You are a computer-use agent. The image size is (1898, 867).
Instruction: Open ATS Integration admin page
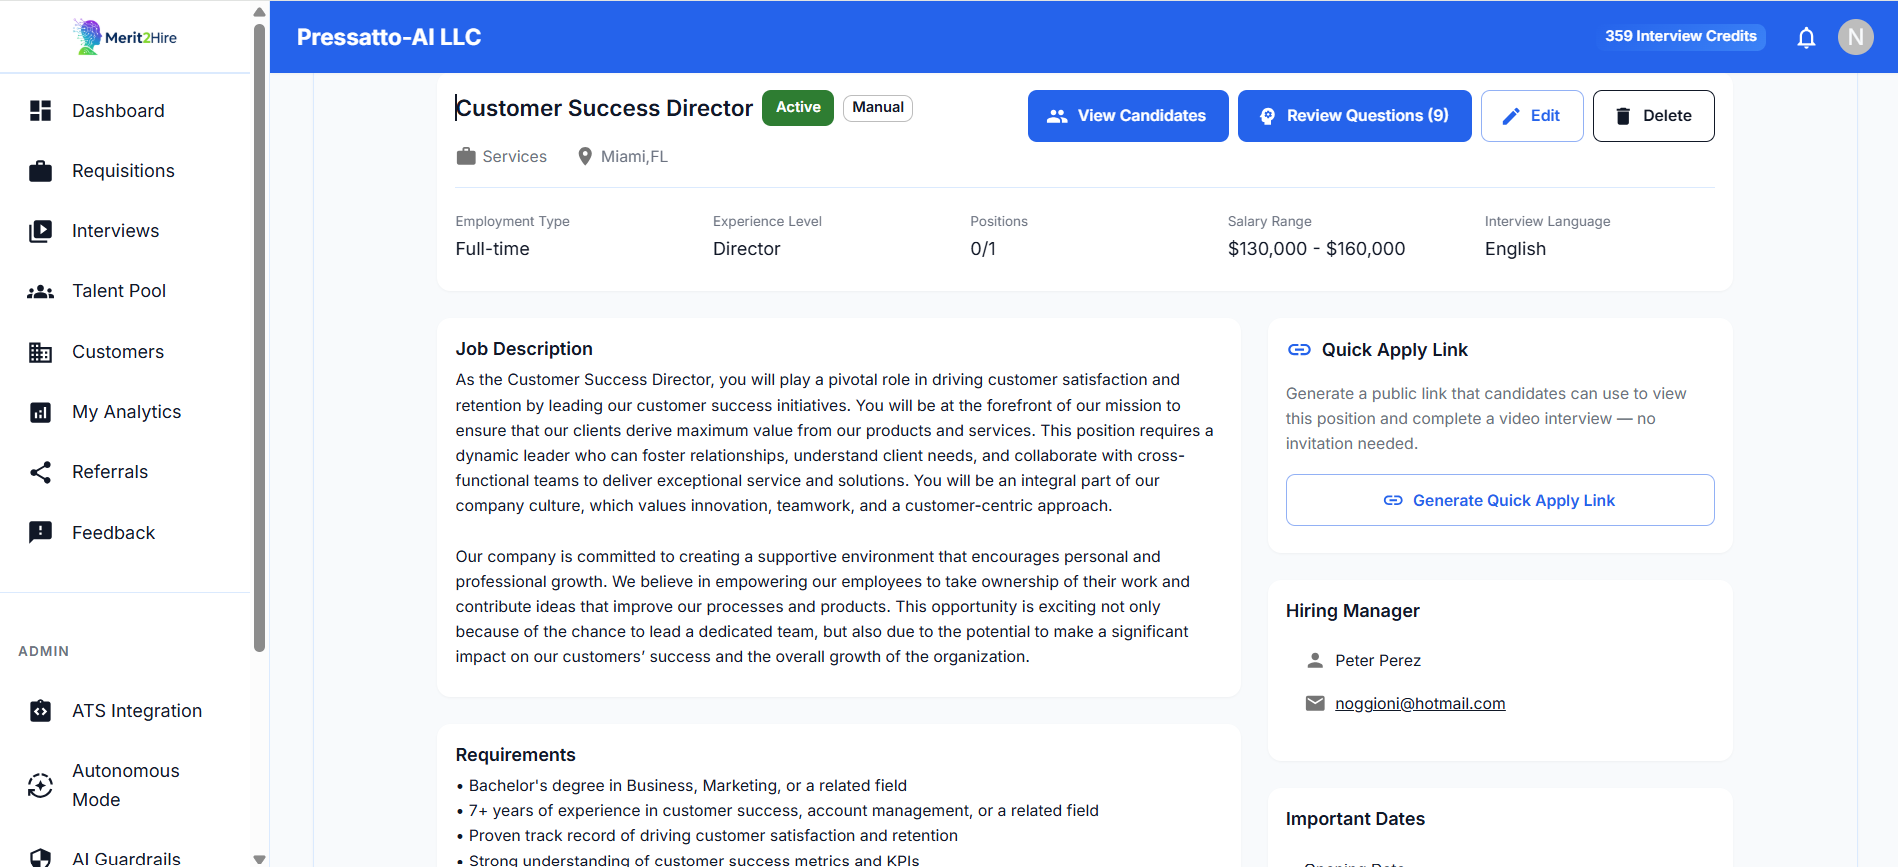pyautogui.click(x=136, y=711)
